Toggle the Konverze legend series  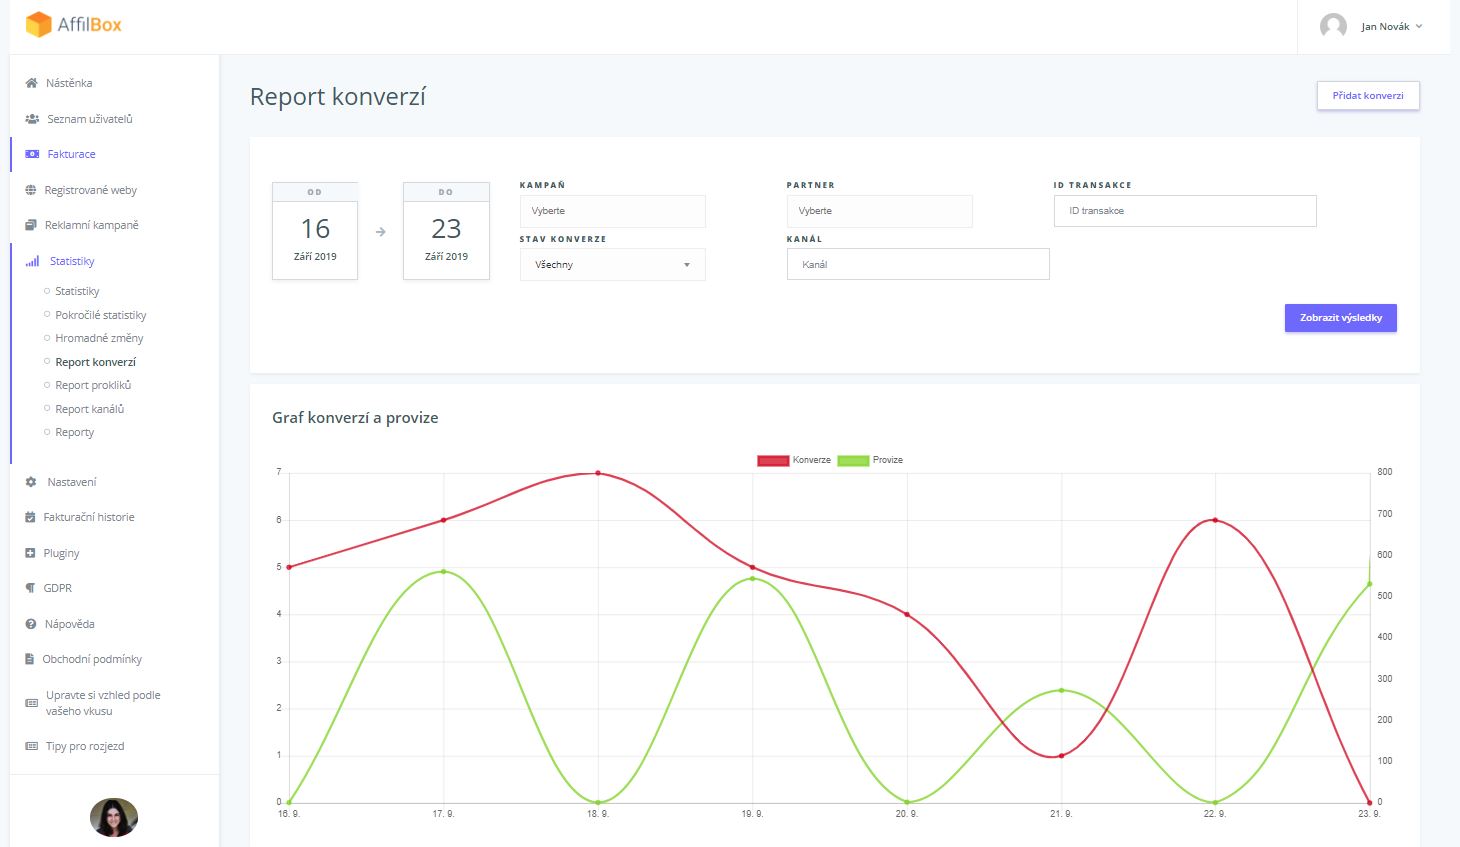794,460
